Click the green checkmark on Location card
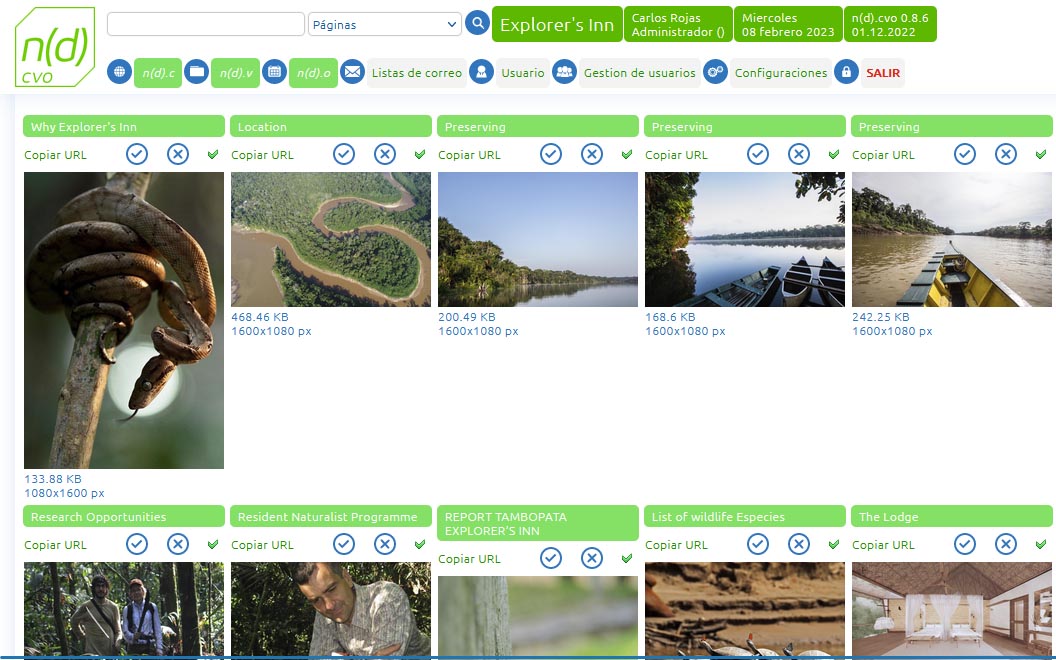Screen dimensions: 1056x660 click(420, 154)
